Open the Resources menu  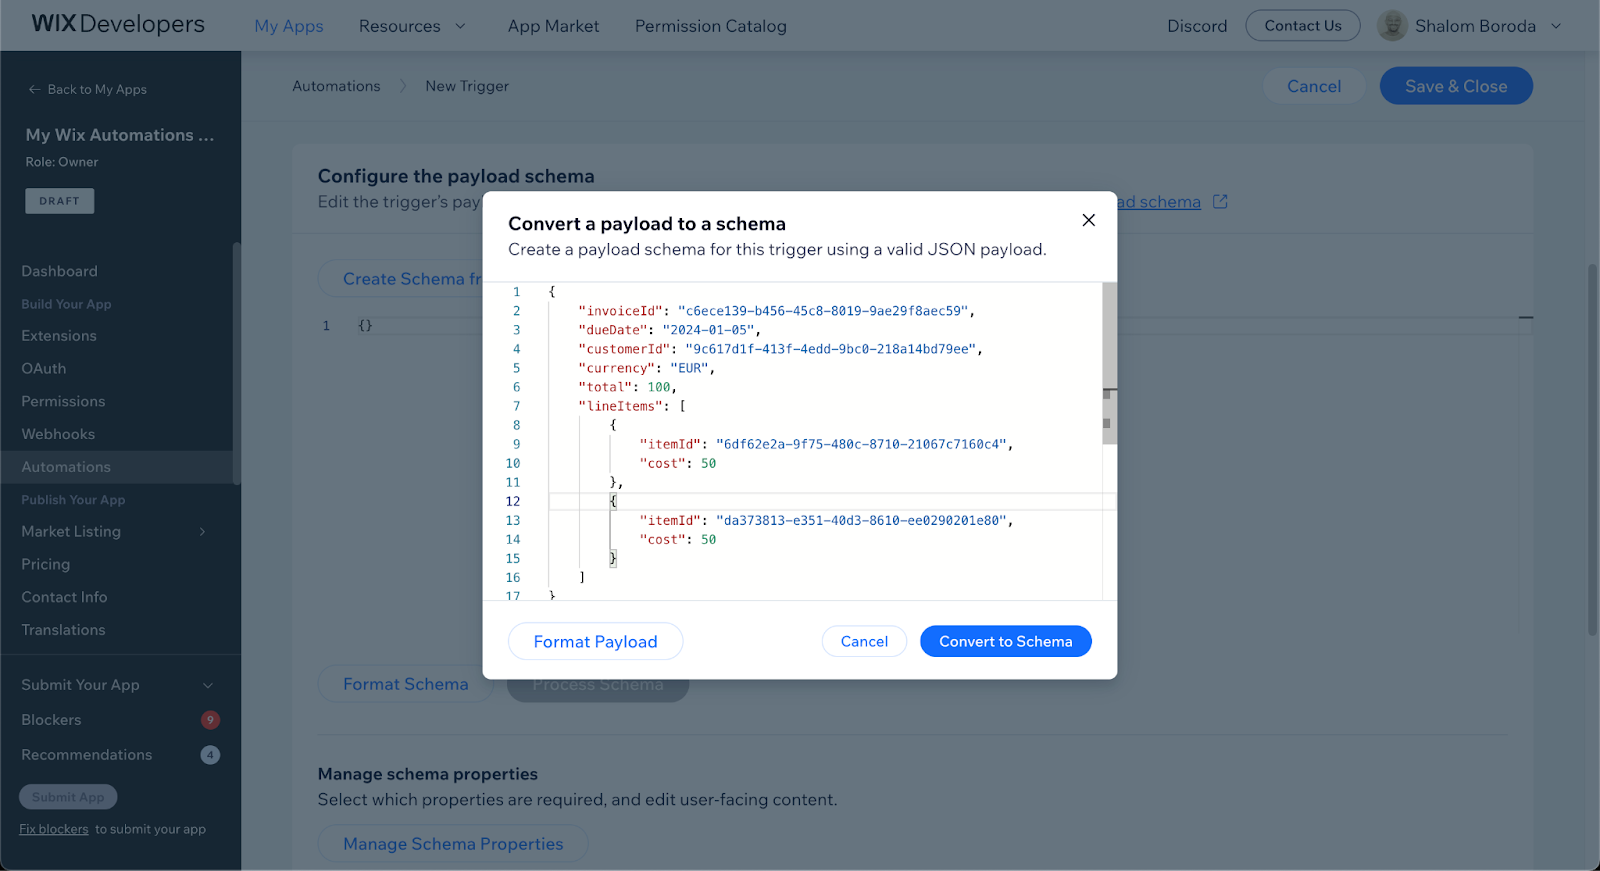(400, 26)
